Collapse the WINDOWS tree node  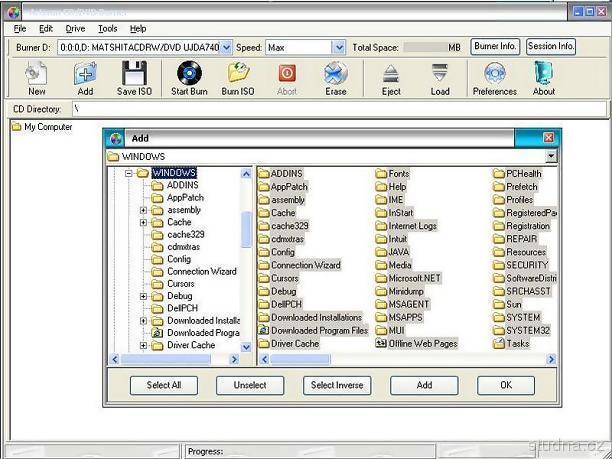click(129, 173)
